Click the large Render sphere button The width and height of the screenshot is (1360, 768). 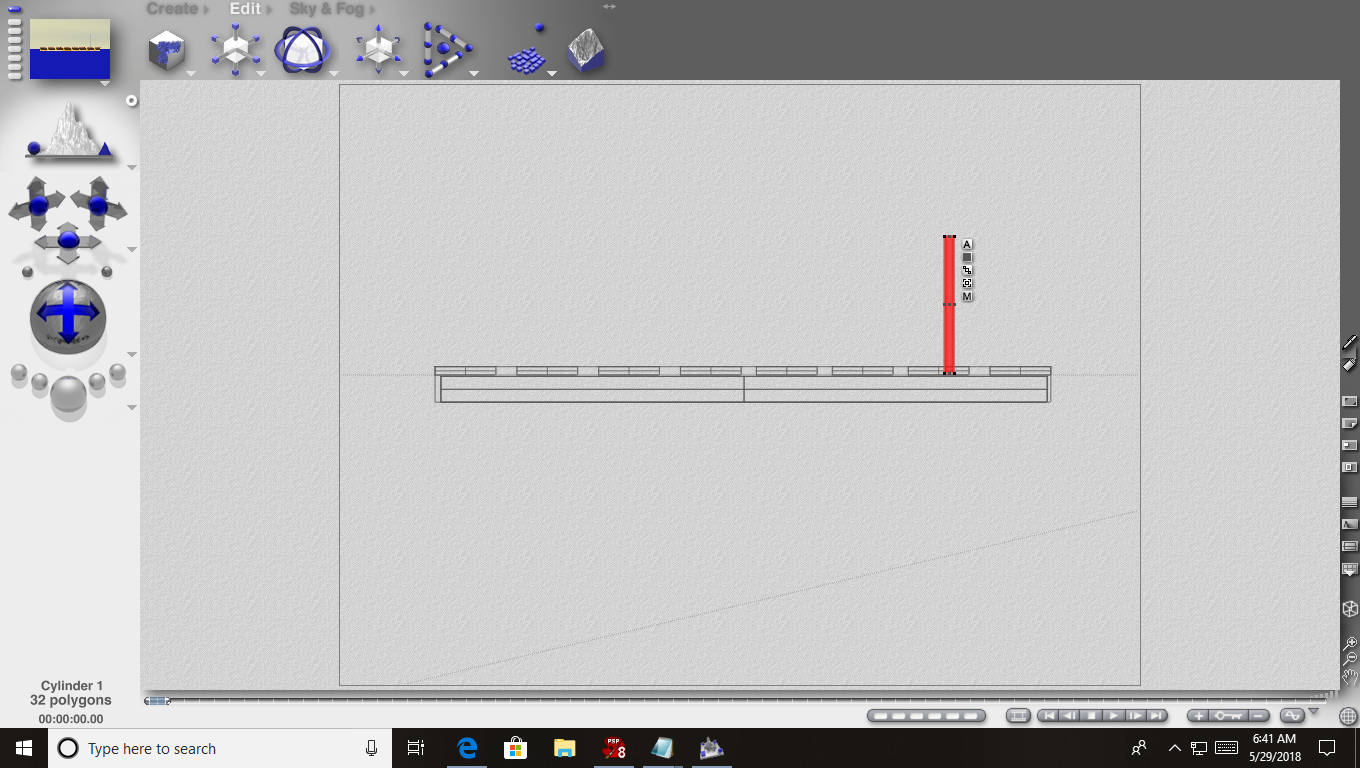[x=68, y=396]
